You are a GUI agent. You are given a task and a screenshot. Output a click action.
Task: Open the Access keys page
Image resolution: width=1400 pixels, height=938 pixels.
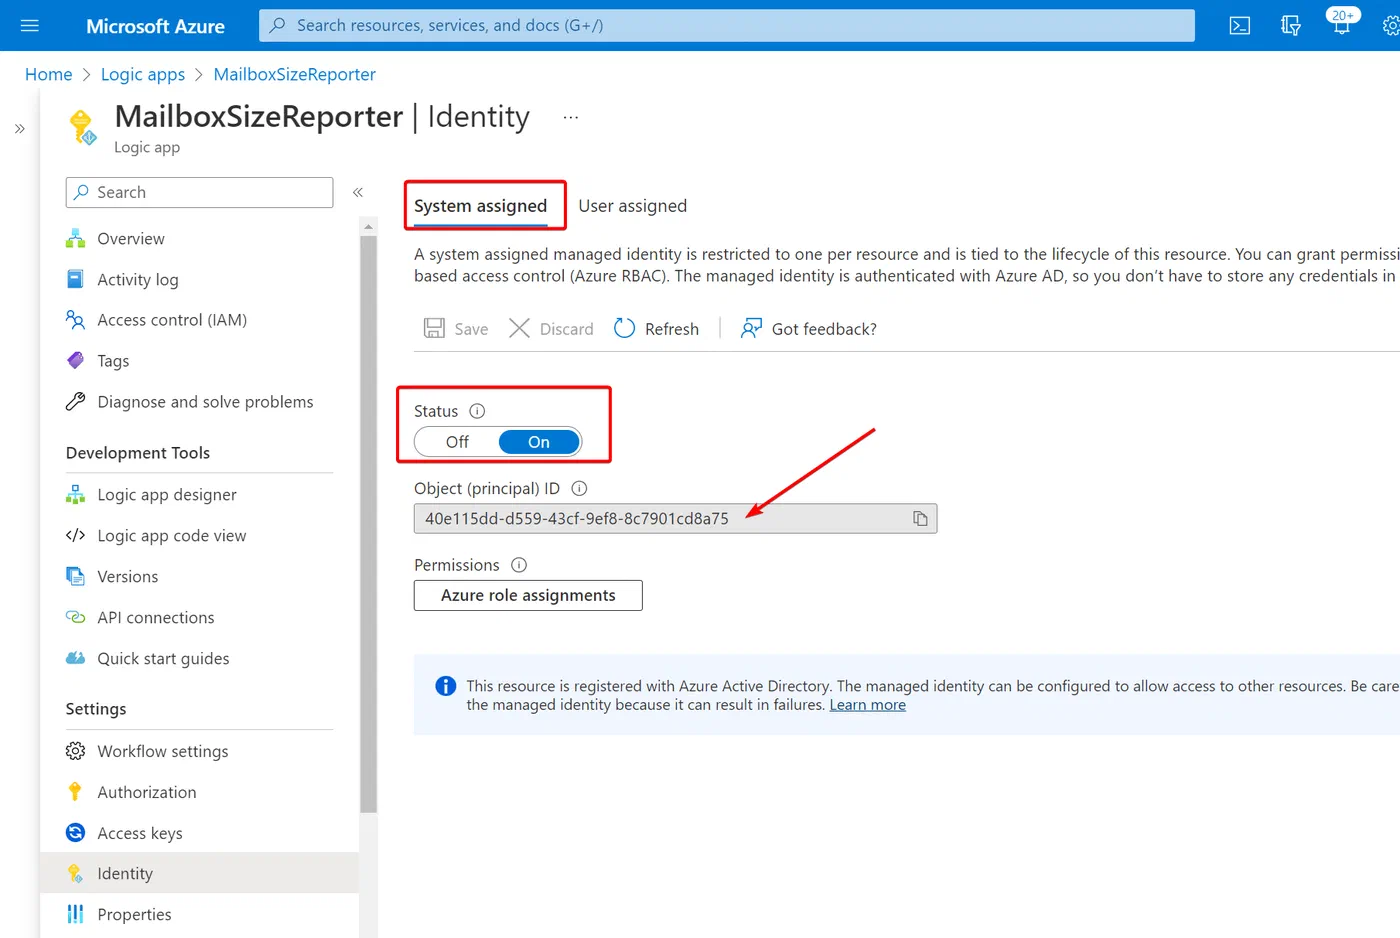(x=199, y=833)
